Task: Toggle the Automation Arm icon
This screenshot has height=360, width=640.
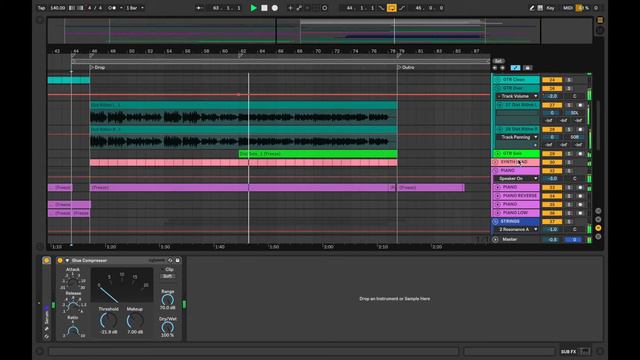Action: pyautogui.click(x=299, y=8)
